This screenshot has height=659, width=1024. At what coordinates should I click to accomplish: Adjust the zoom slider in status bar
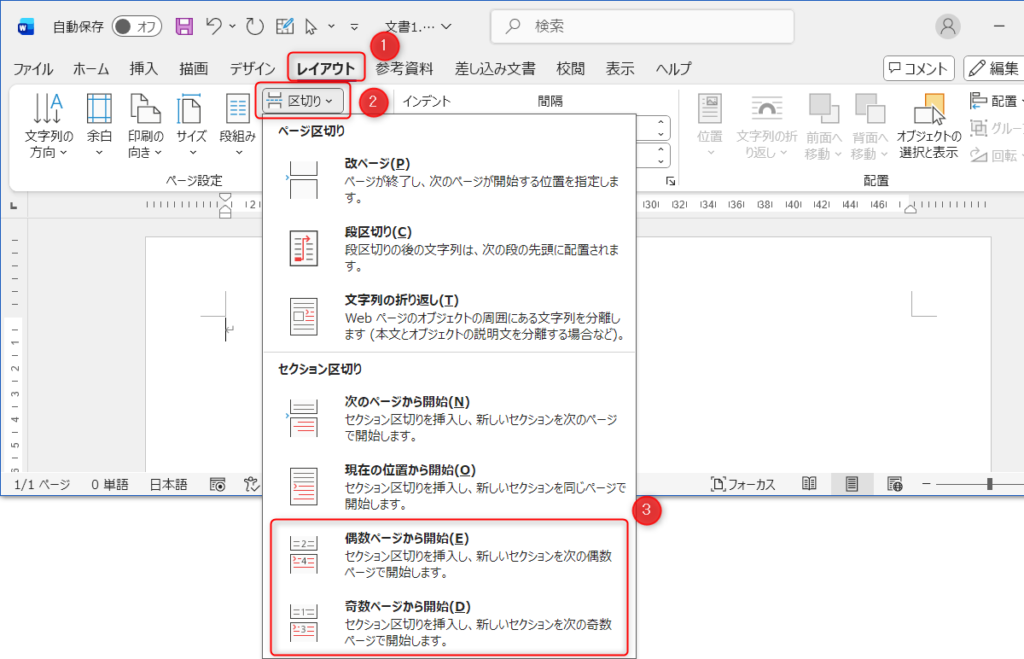pos(989,484)
